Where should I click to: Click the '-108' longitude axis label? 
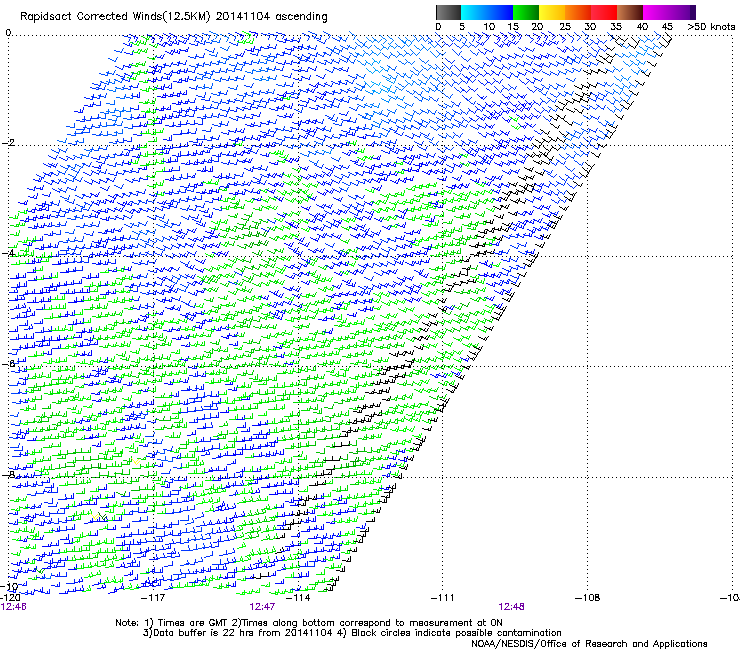click(588, 598)
